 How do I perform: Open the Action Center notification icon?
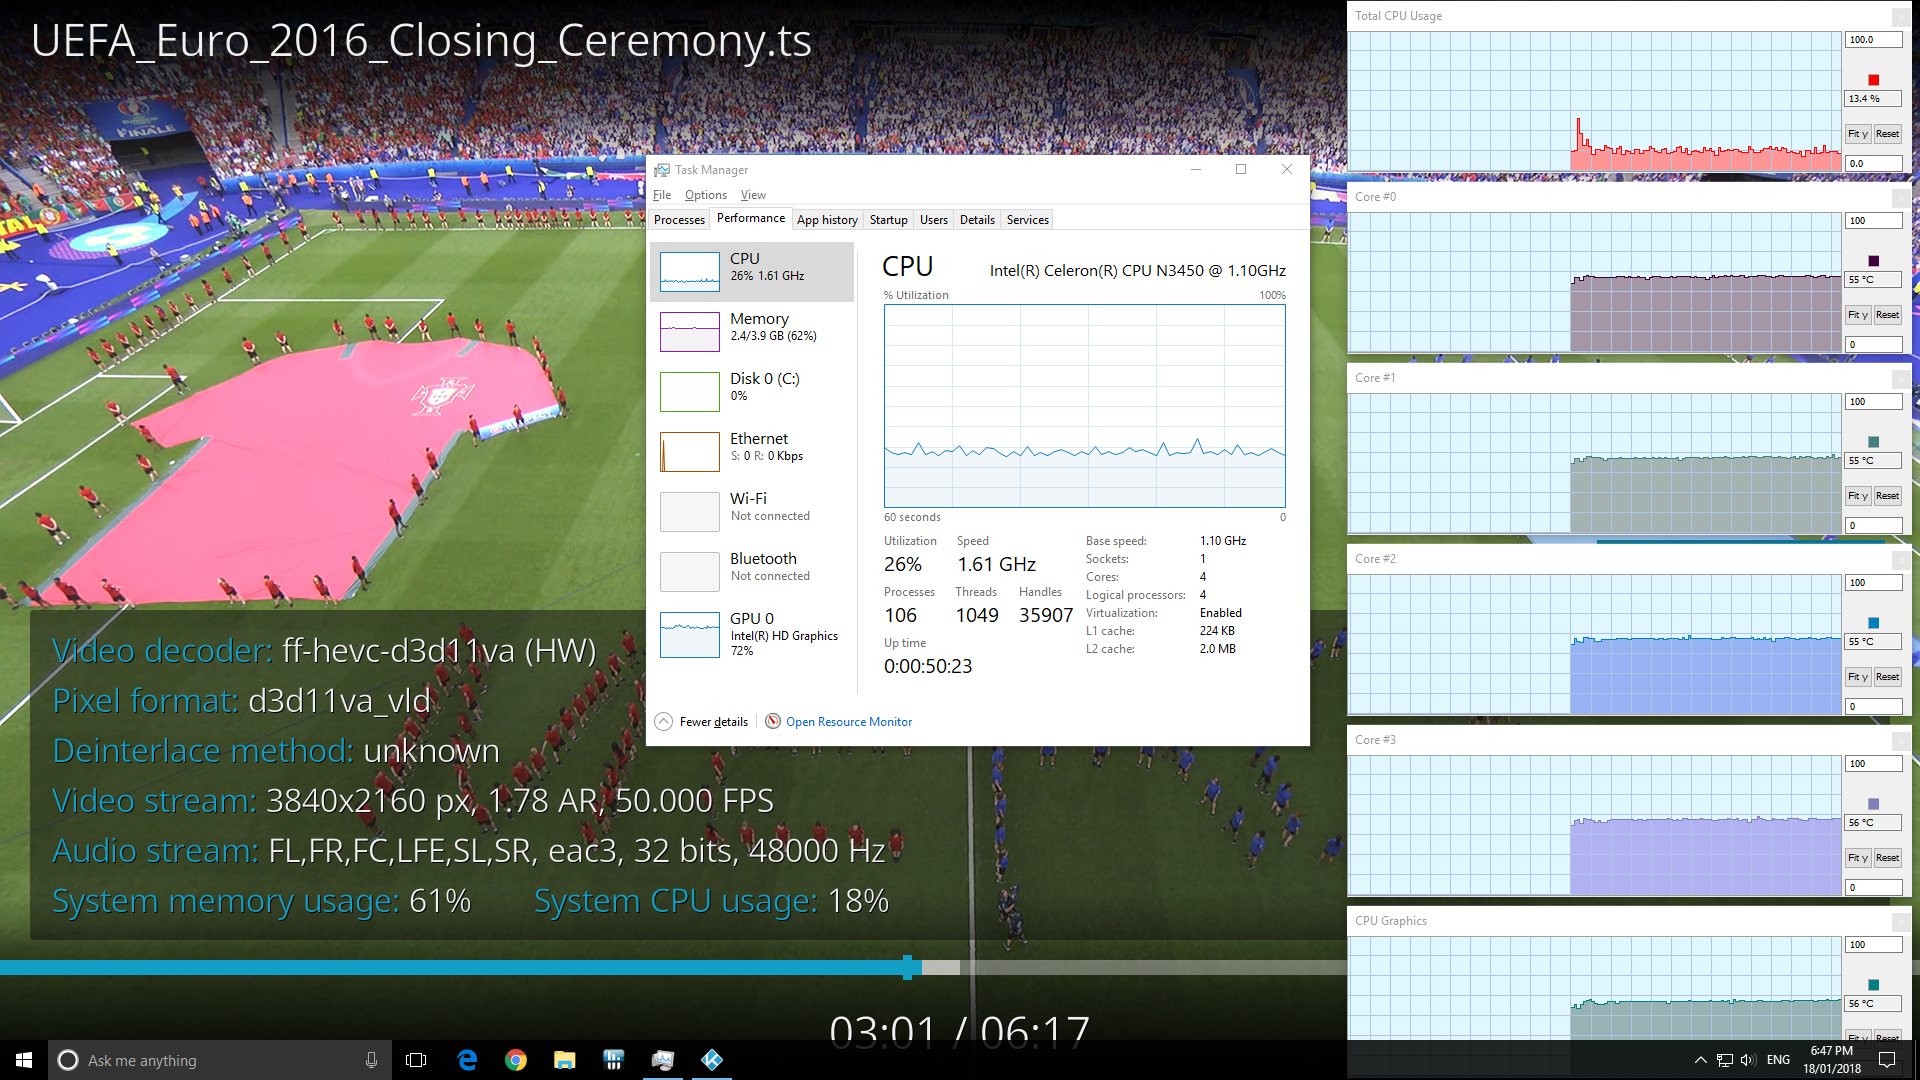[x=1887, y=1060]
